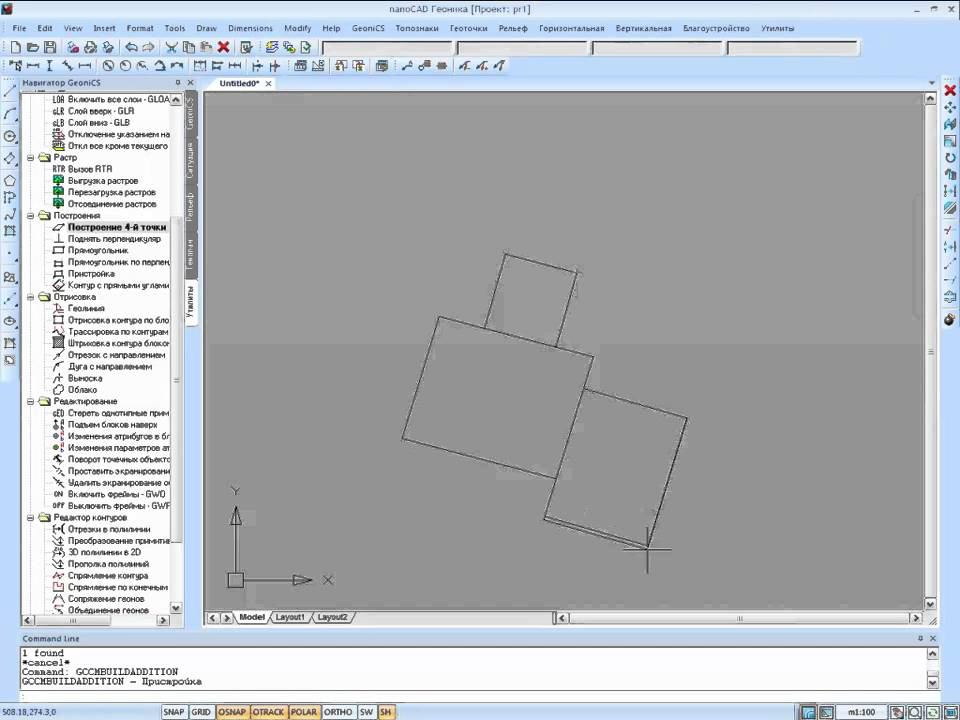Collapse the Построения tree folder
This screenshot has height=720, width=960.
pyautogui.click(x=31, y=216)
